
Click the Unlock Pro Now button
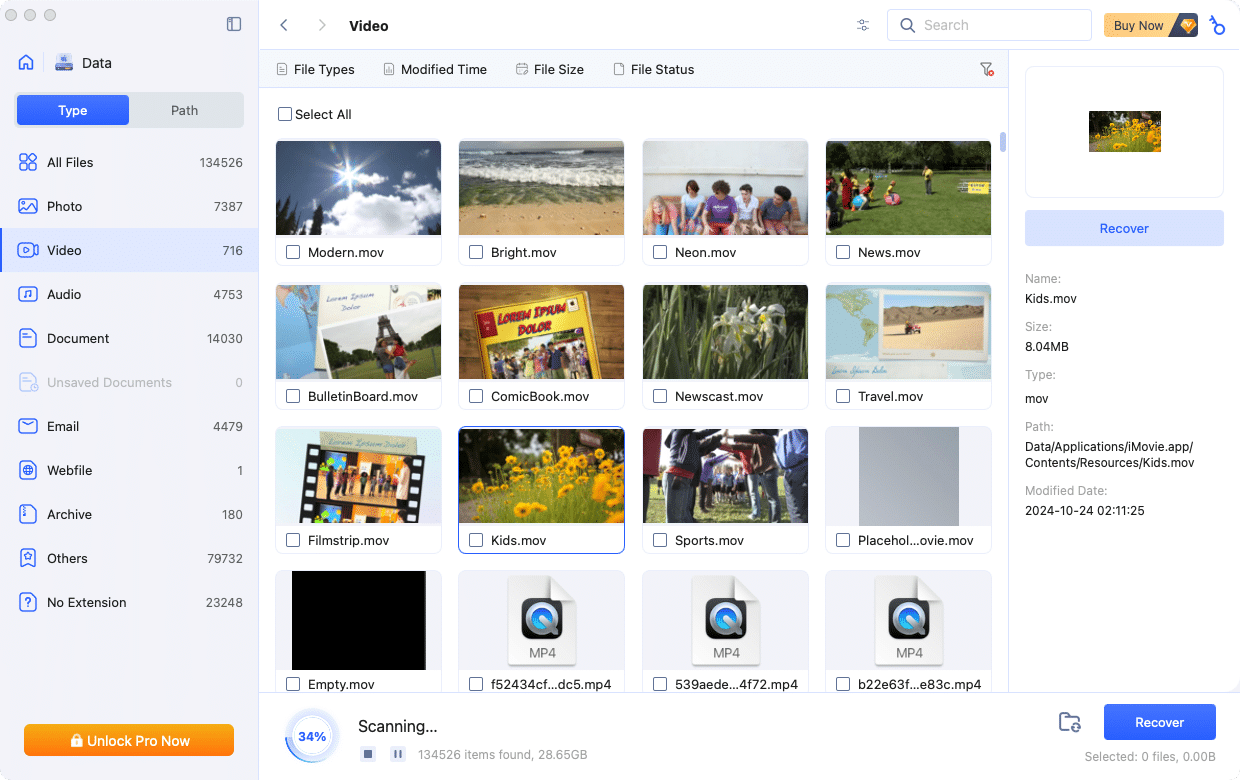point(129,740)
